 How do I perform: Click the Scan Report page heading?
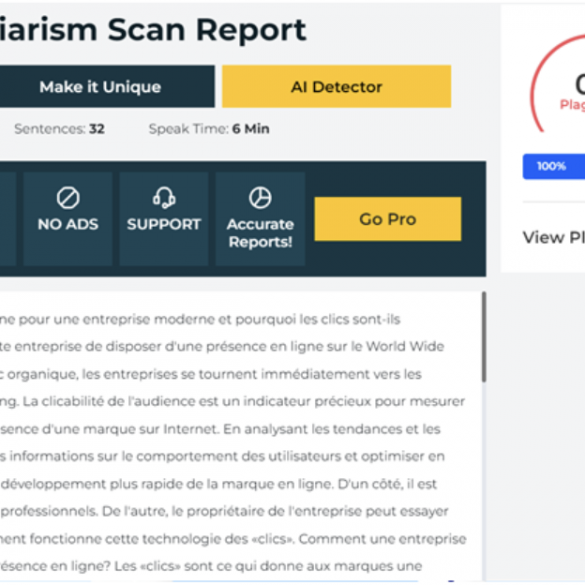click(x=207, y=30)
